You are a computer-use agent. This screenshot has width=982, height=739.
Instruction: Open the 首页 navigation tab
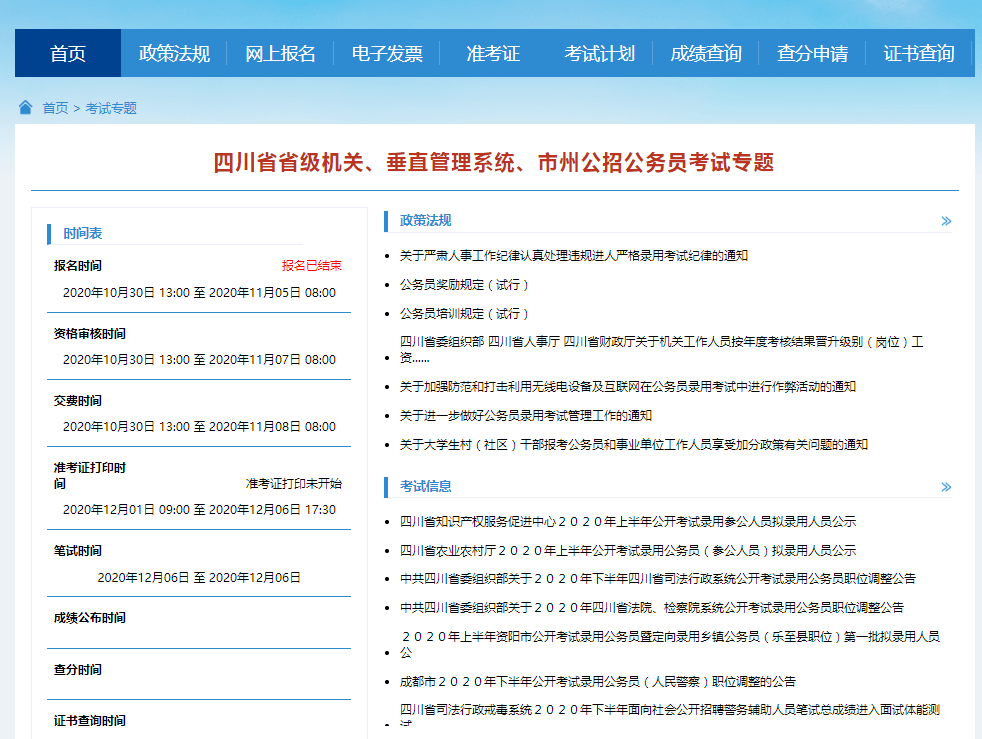point(68,53)
